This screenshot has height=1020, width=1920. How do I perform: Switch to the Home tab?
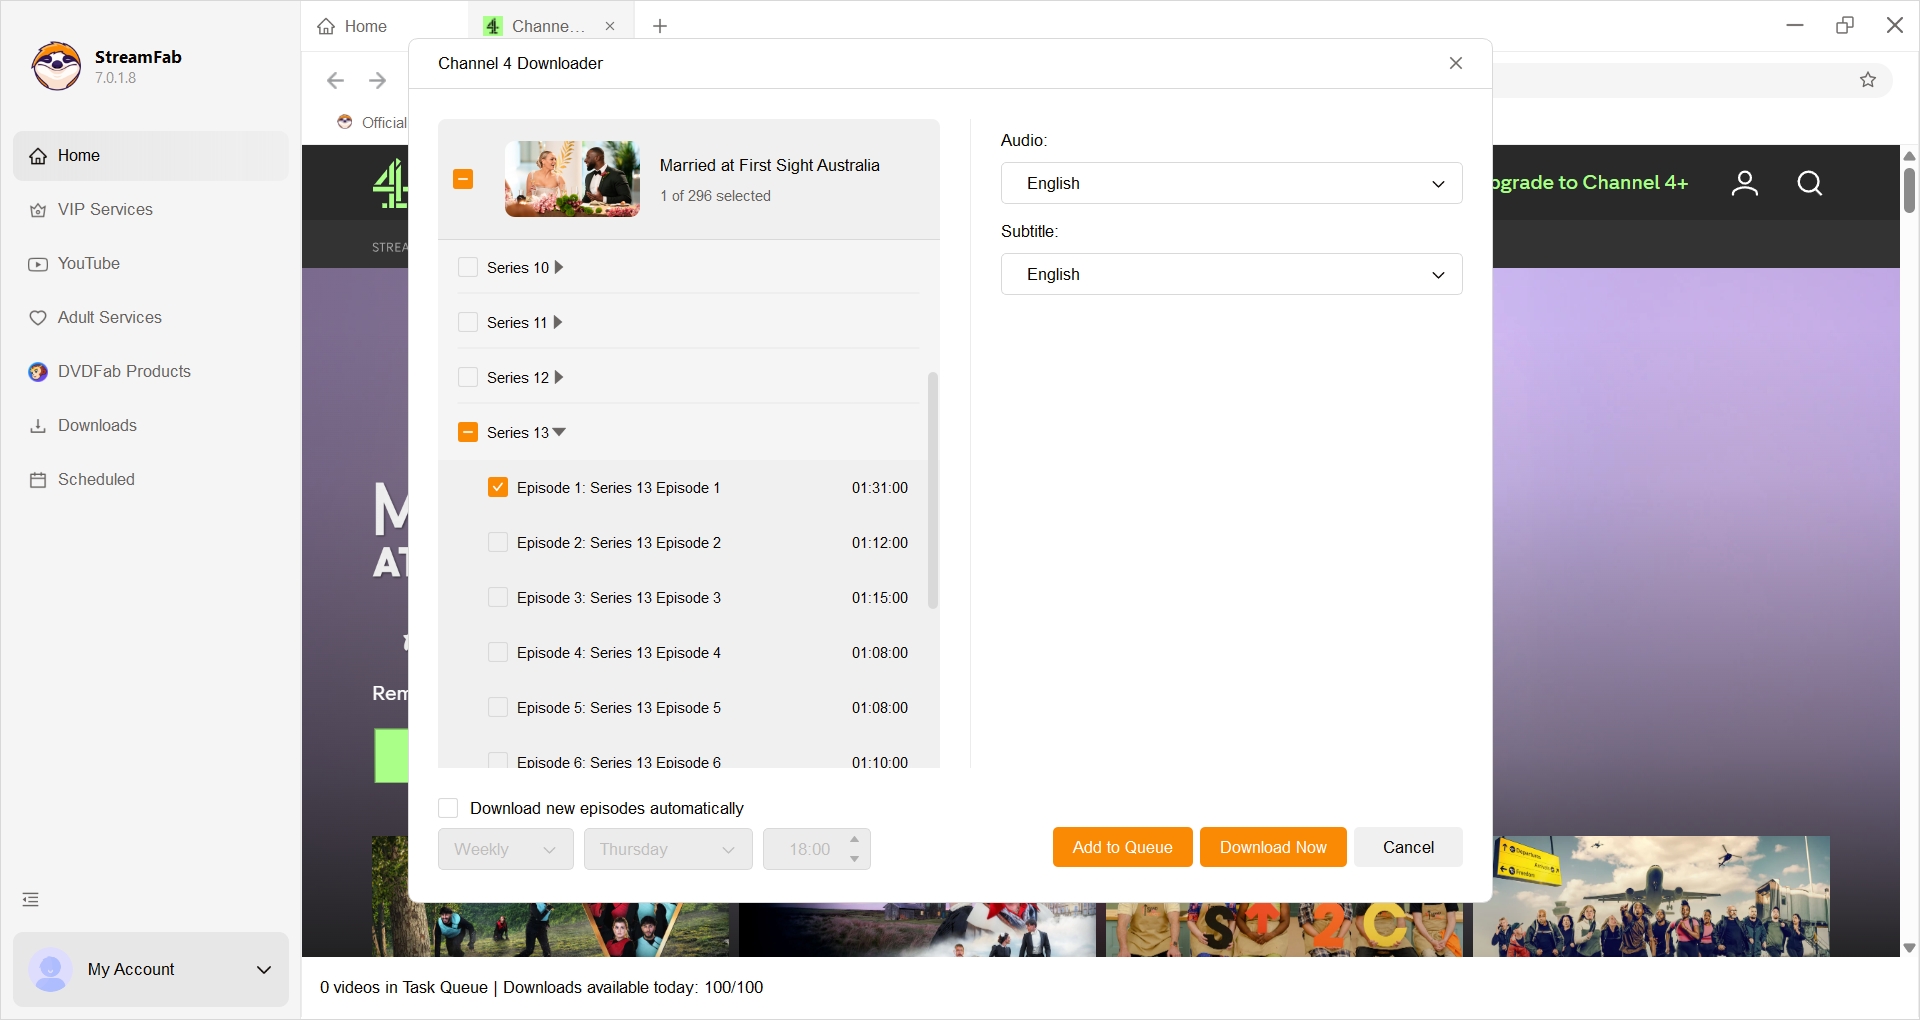pos(353,26)
